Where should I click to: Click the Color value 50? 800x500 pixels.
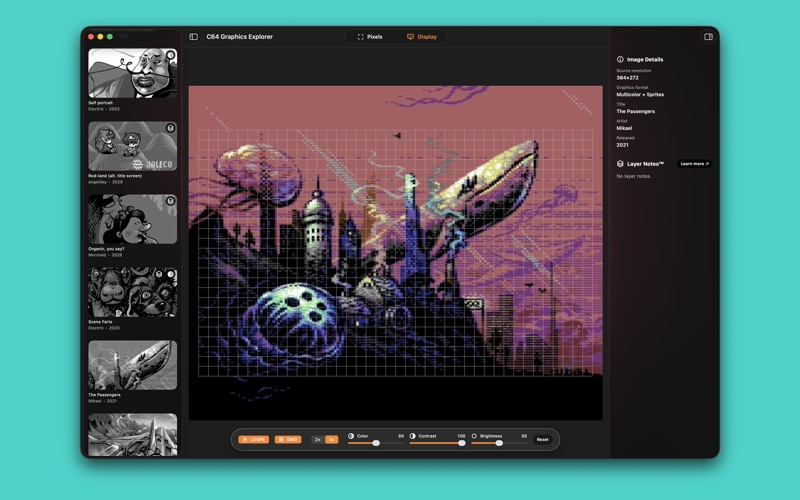(401, 436)
